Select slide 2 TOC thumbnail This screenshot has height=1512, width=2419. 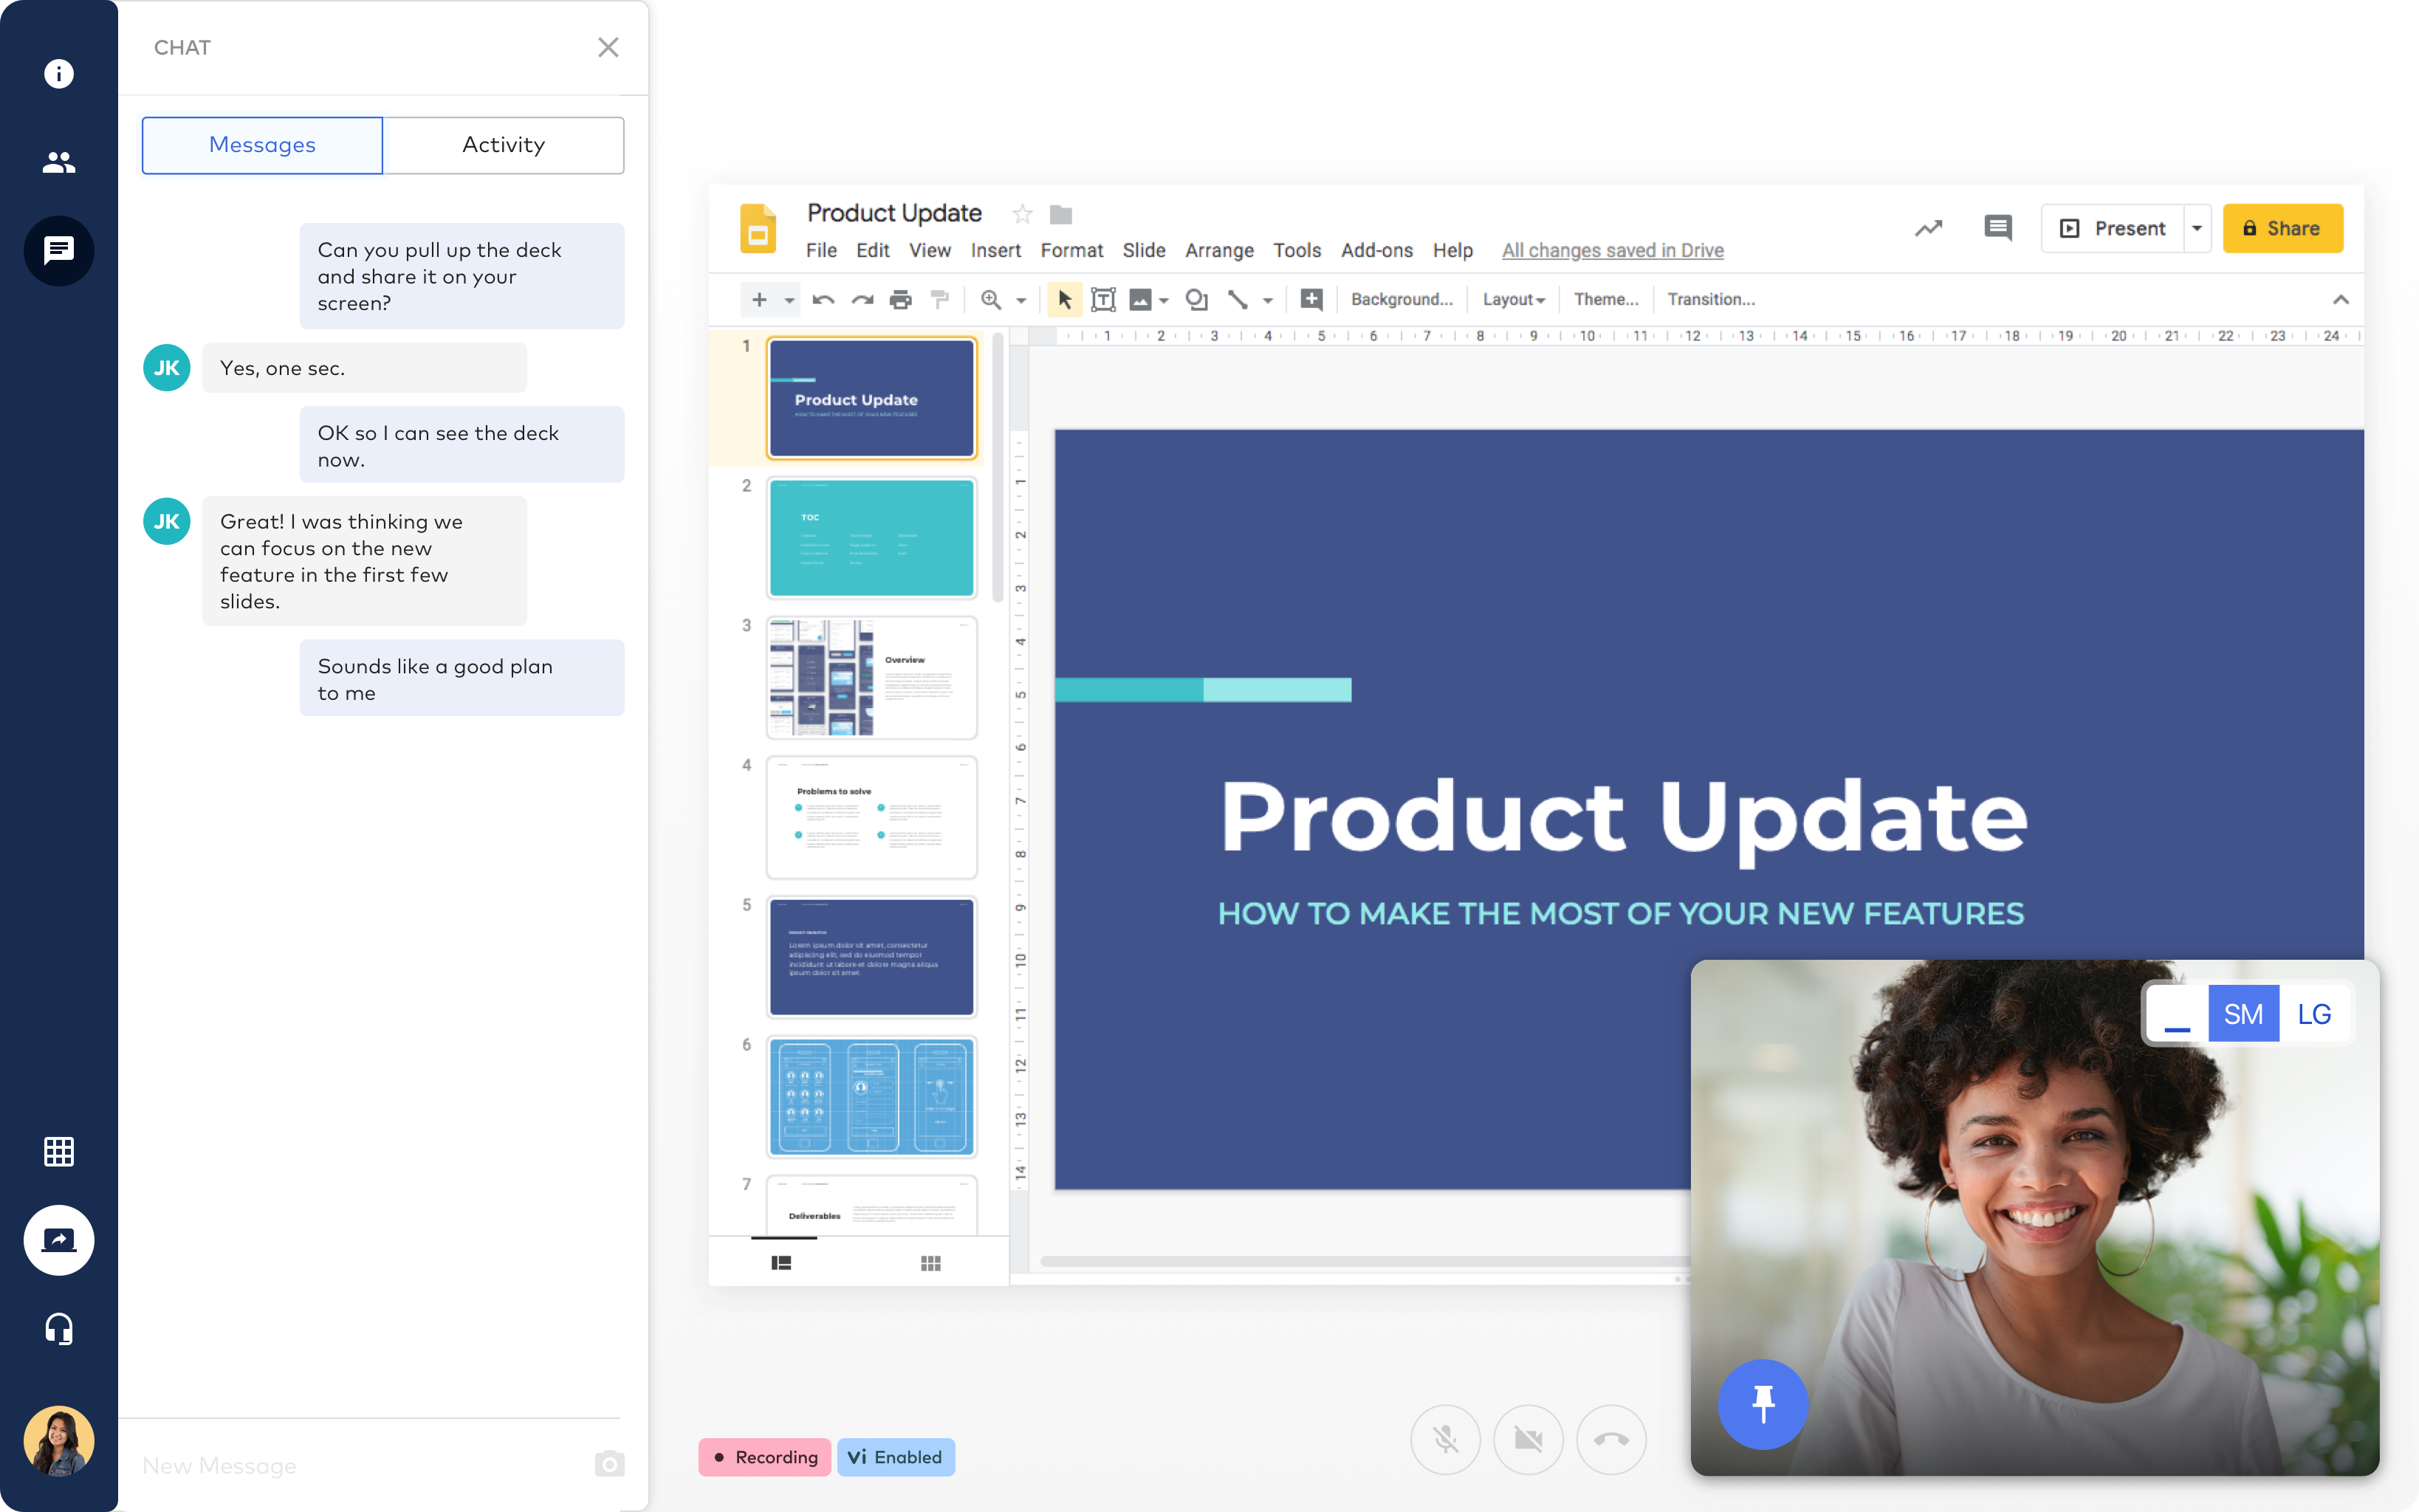(x=870, y=537)
